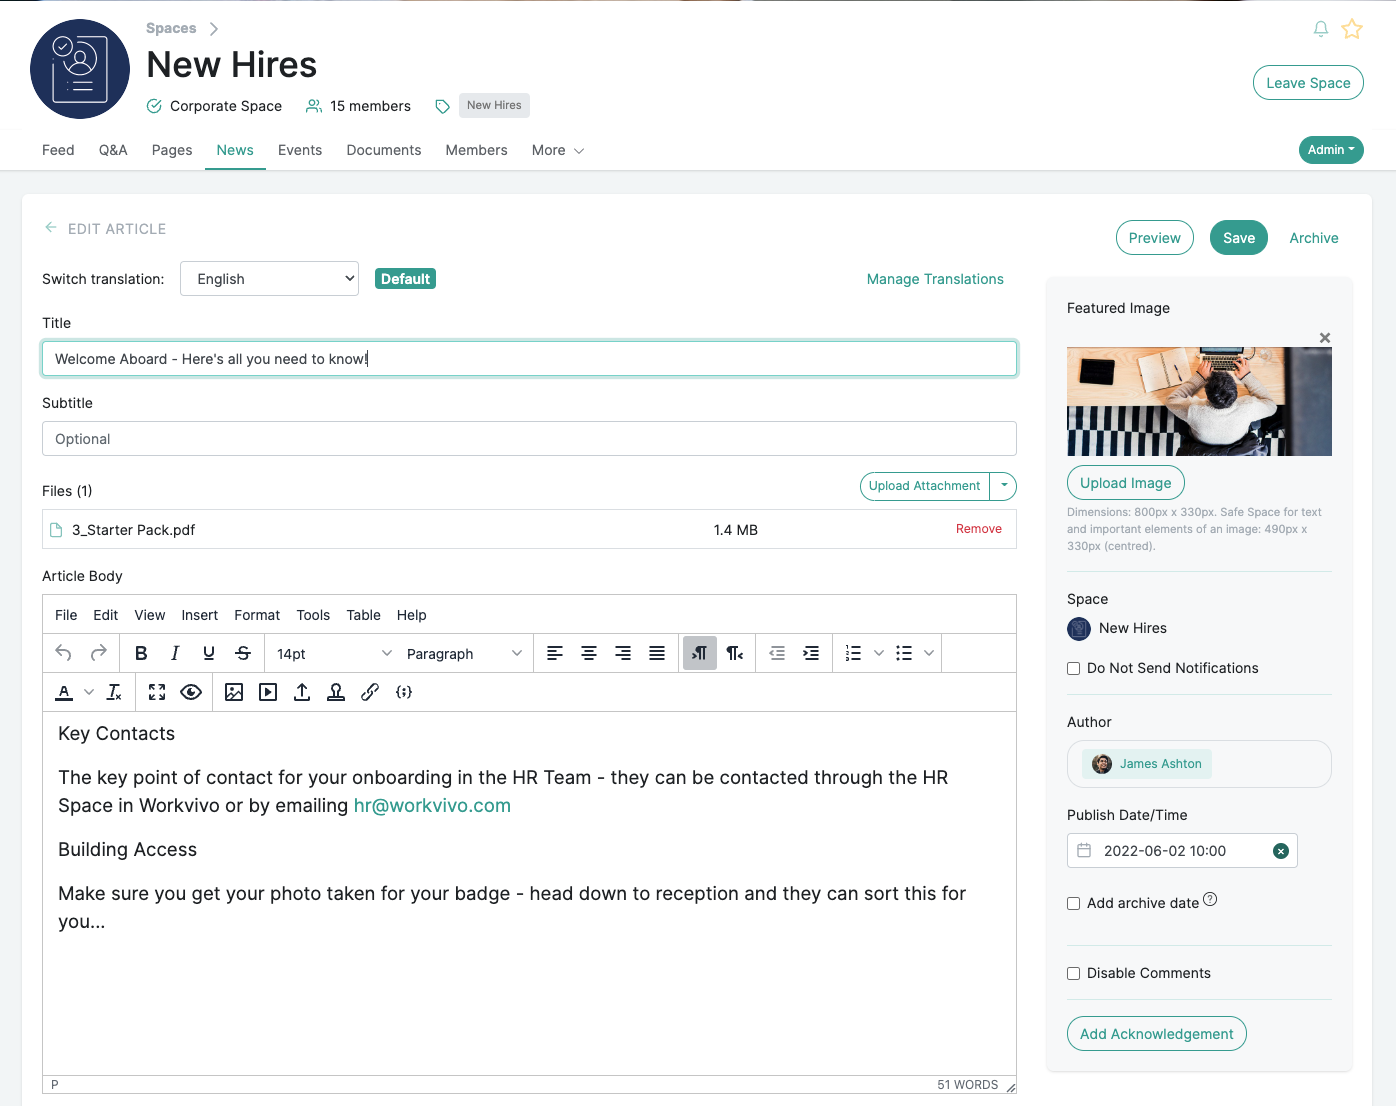Click into the Subtitle input field
The height and width of the screenshot is (1106, 1396).
pyautogui.click(x=529, y=439)
